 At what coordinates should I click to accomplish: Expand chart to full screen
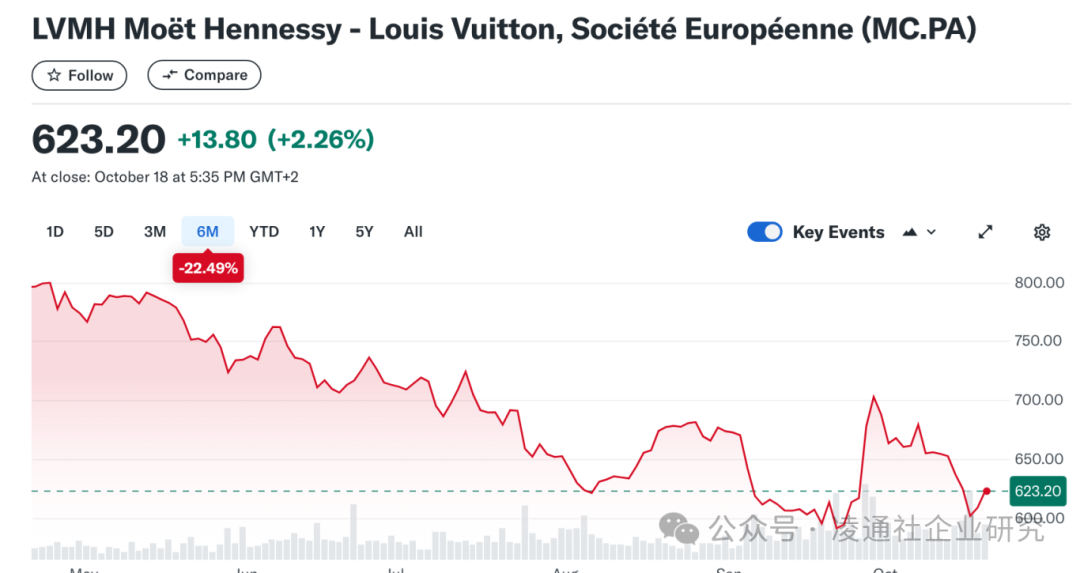pyautogui.click(x=985, y=232)
